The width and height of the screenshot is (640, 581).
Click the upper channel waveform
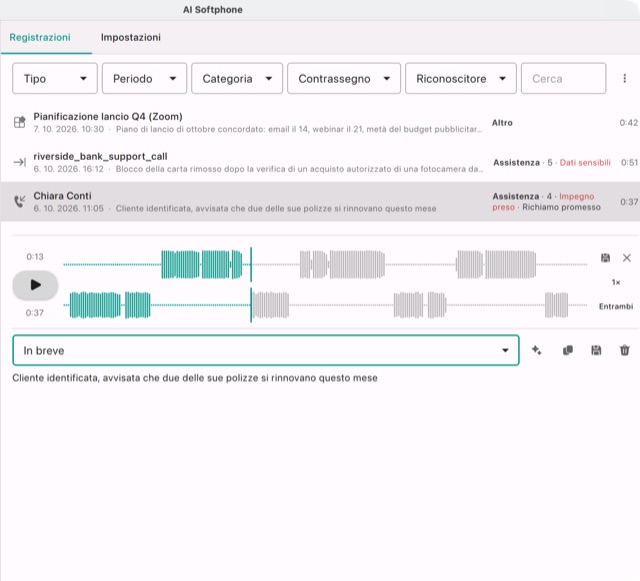click(x=325, y=265)
